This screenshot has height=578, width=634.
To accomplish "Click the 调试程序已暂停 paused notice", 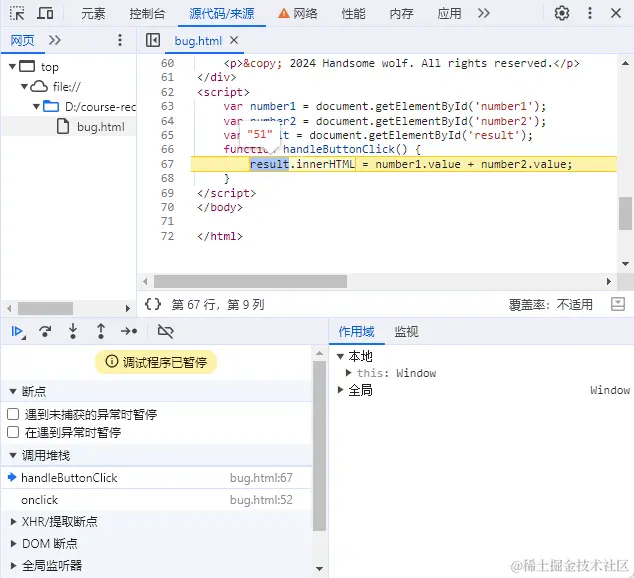I will [x=156, y=362].
